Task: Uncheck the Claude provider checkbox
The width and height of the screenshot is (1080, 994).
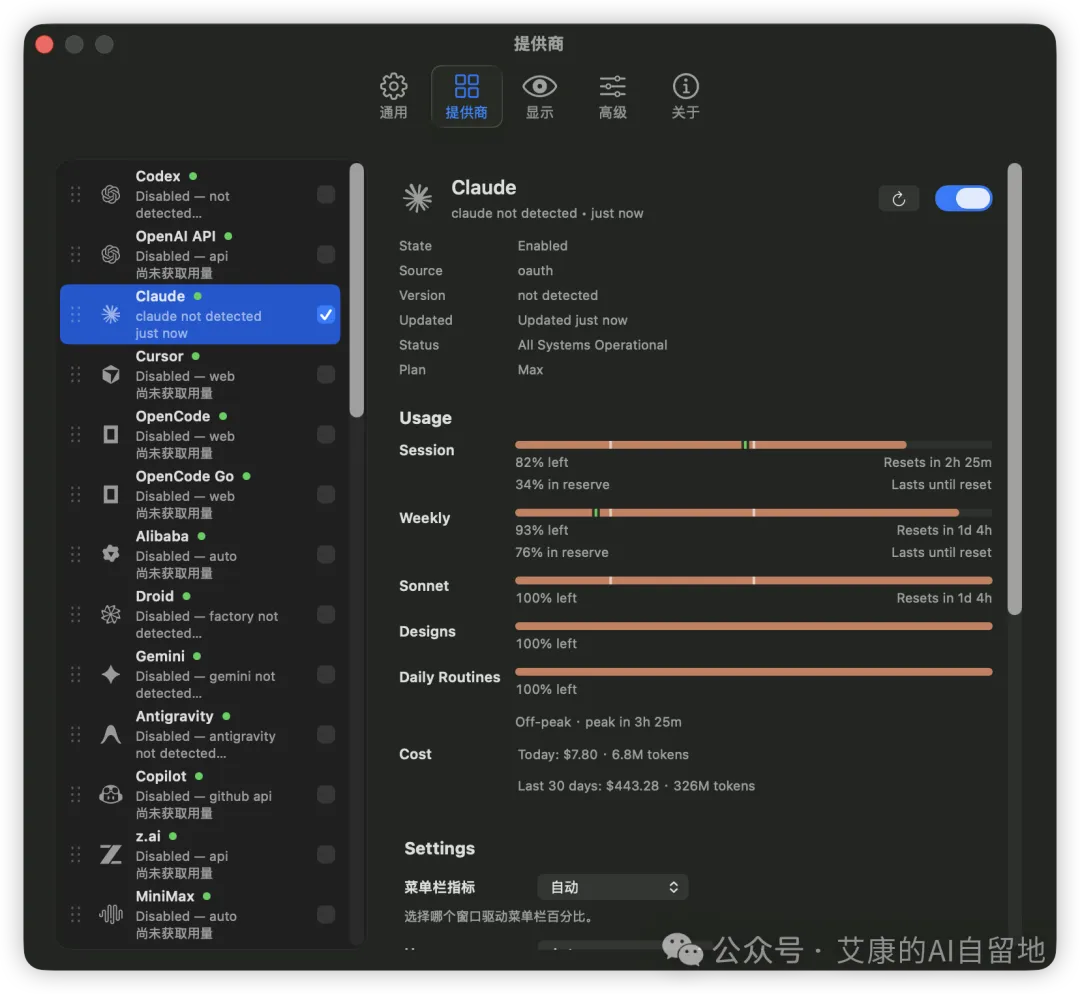Action: click(x=326, y=315)
